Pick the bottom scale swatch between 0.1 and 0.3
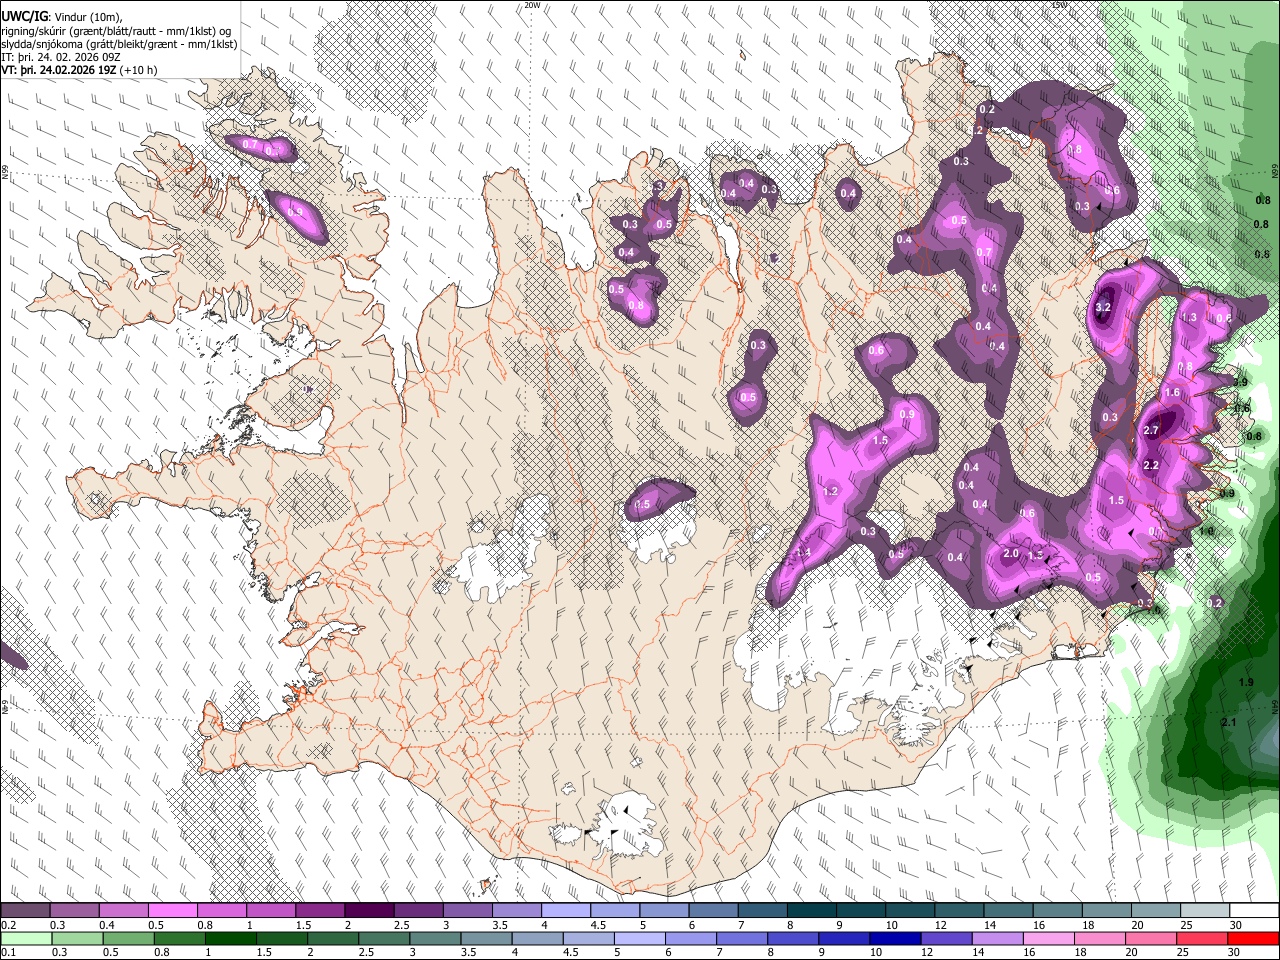The image size is (1280, 960). click(27, 938)
